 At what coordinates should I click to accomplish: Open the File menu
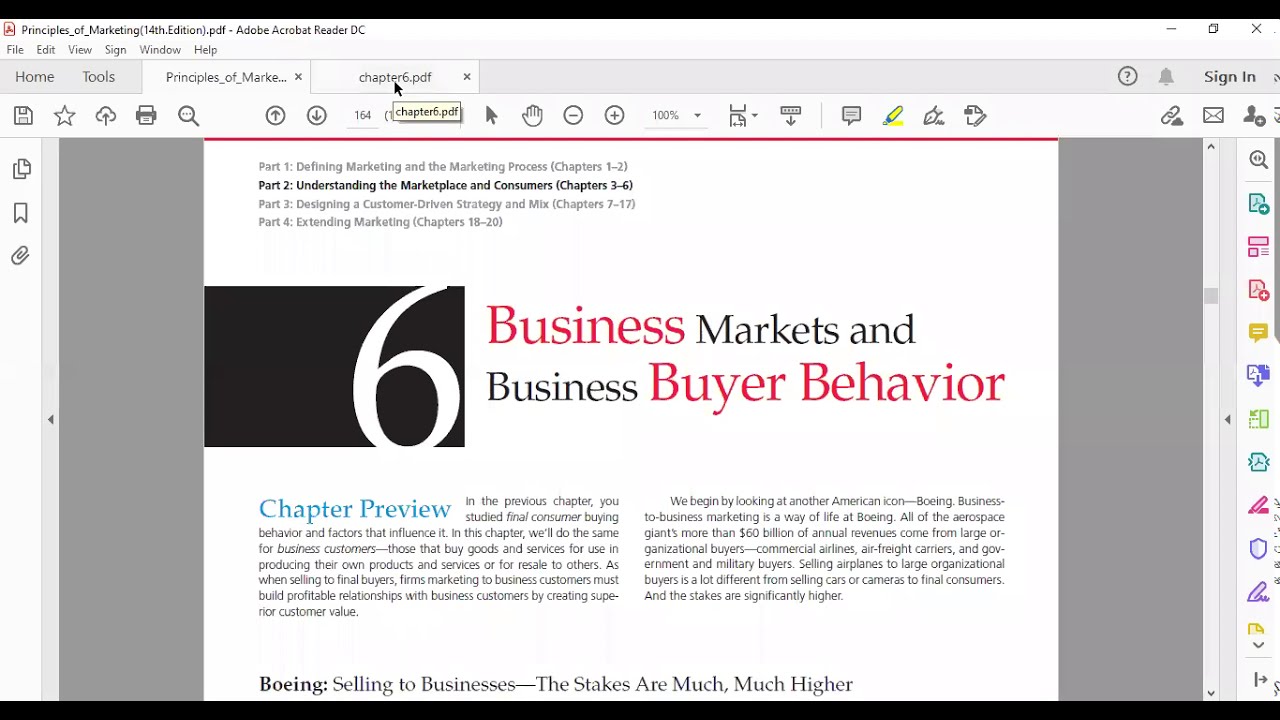coord(15,50)
